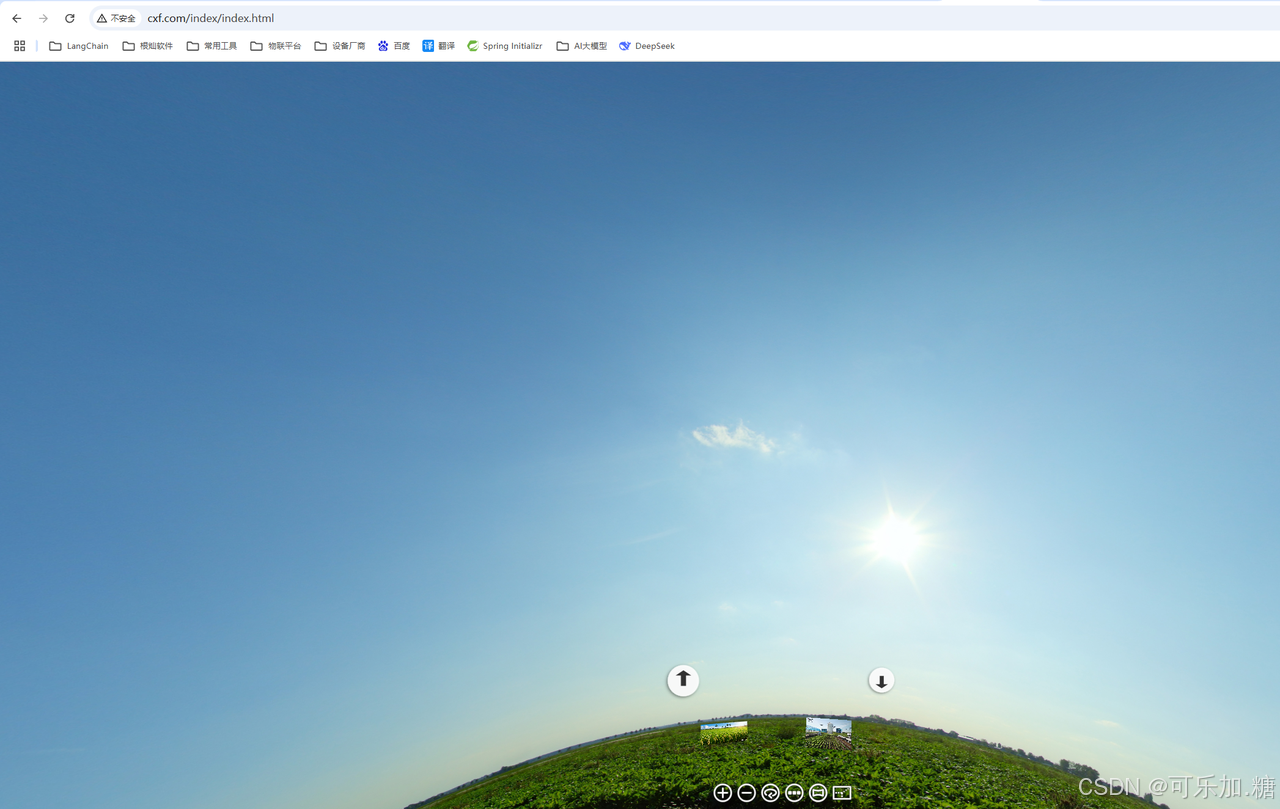Enter fullscreen with the rectangle arrow icon
This screenshot has height=809, width=1280.
842,793
